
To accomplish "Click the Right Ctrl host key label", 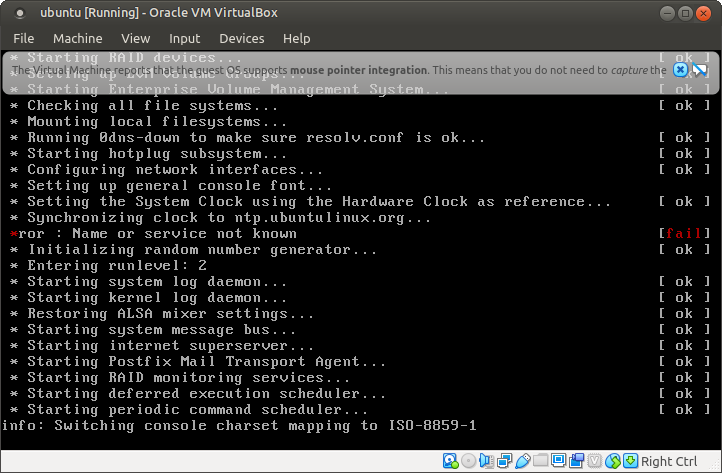I will (x=669, y=461).
